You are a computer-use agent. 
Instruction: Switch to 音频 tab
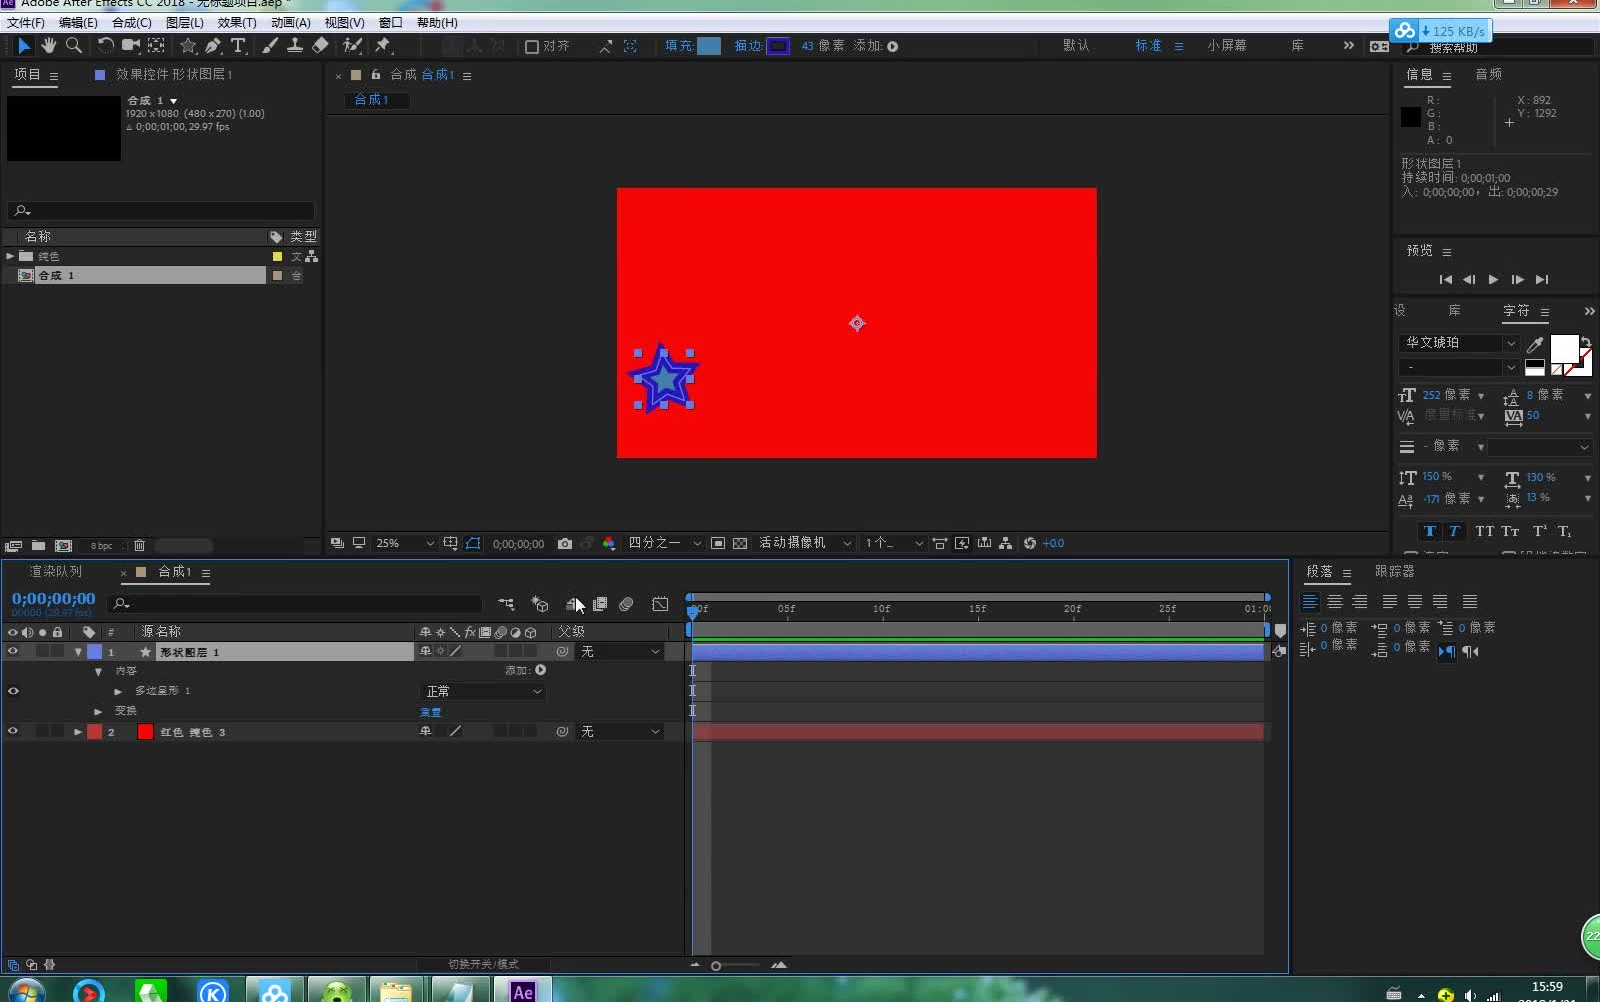[1488, 75]
